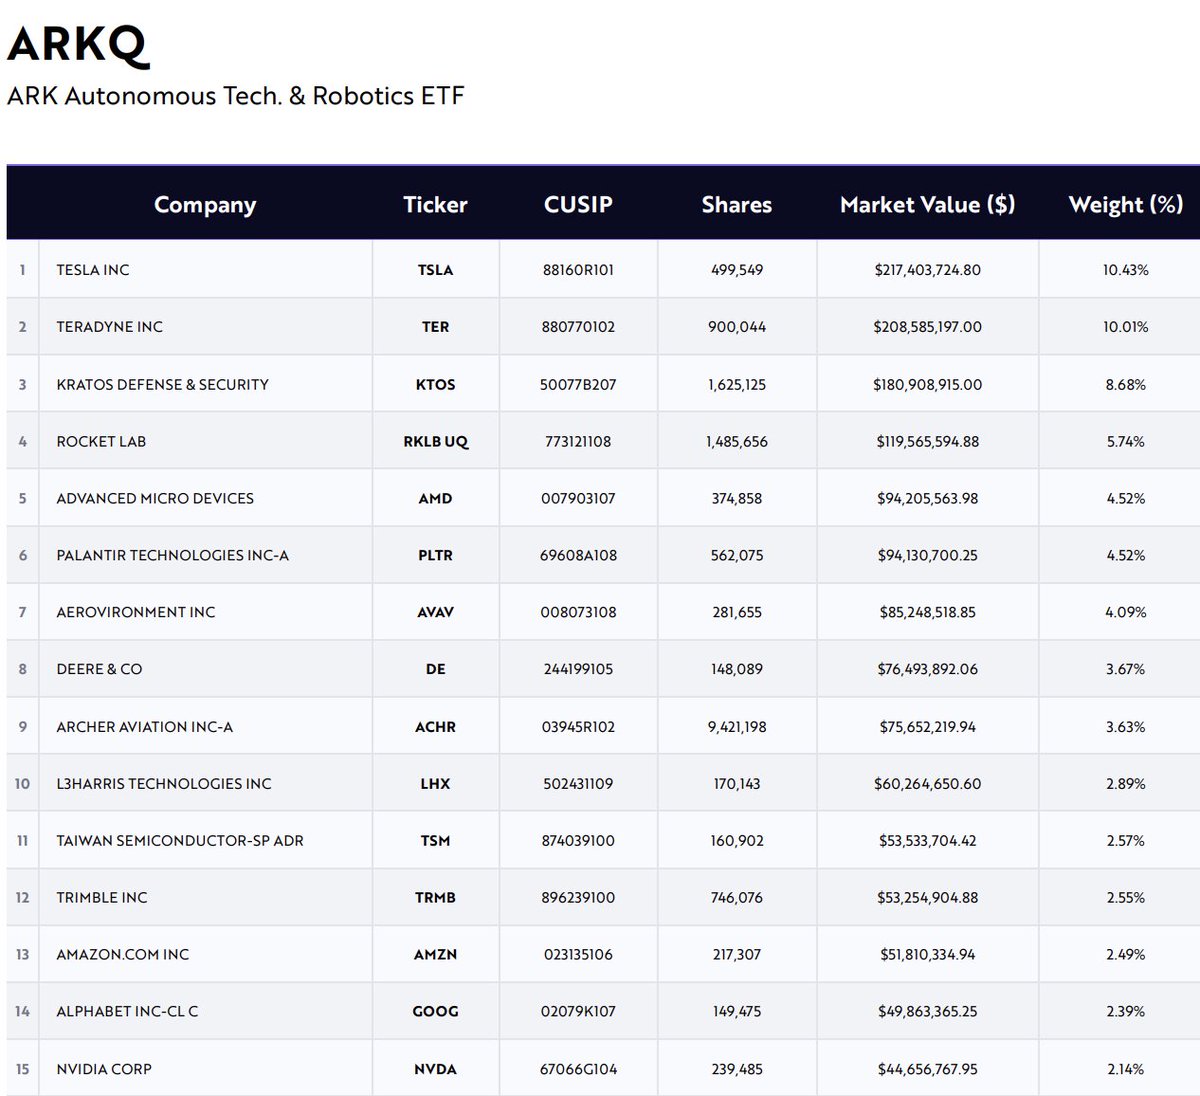Select the Deere & Co CUSIP 244199105
The height and width of the screenshot is (1096, 1200).
578,669
